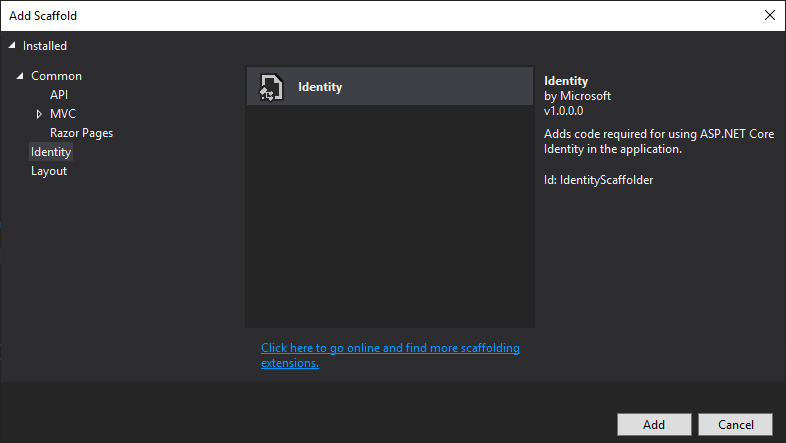Select the Installed category label
The height and width of the screenshot is (443, 786).
45,46
